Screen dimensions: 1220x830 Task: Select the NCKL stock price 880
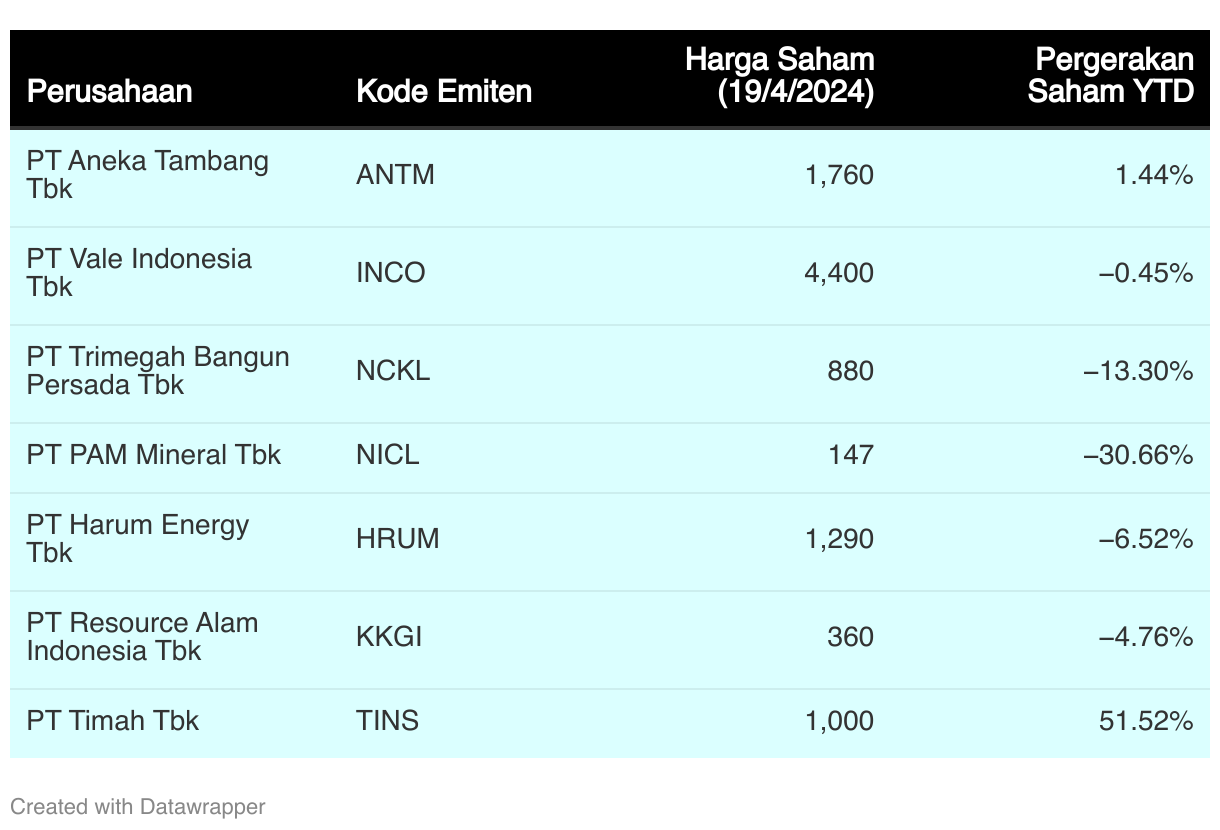(x=850, y=371)
